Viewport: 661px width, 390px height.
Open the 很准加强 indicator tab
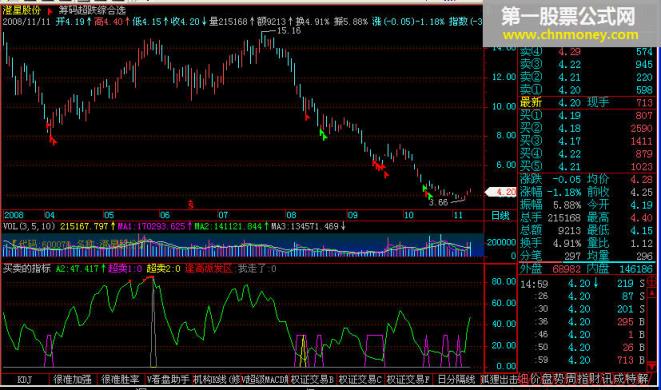(x=72, y=379)
